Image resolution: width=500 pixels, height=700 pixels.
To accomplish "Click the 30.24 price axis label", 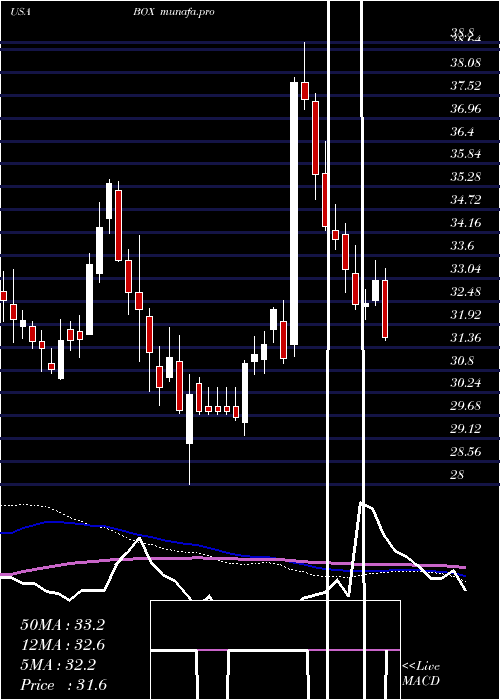I will click(466, 383).
